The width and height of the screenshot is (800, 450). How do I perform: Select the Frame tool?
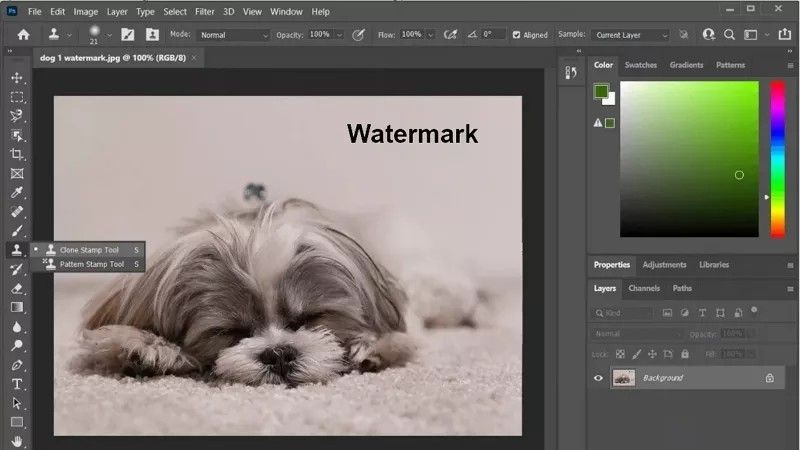pos(17,173)
